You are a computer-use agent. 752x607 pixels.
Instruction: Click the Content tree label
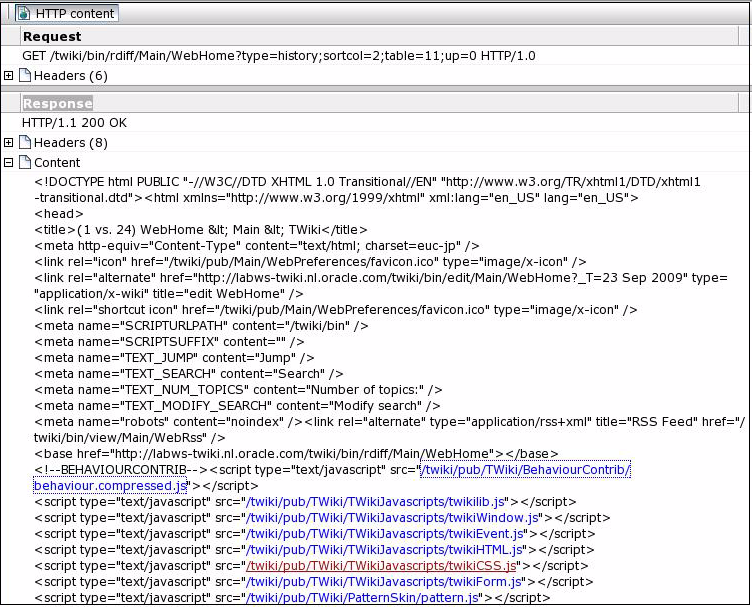pyautogui.click(x=57, y=163)
